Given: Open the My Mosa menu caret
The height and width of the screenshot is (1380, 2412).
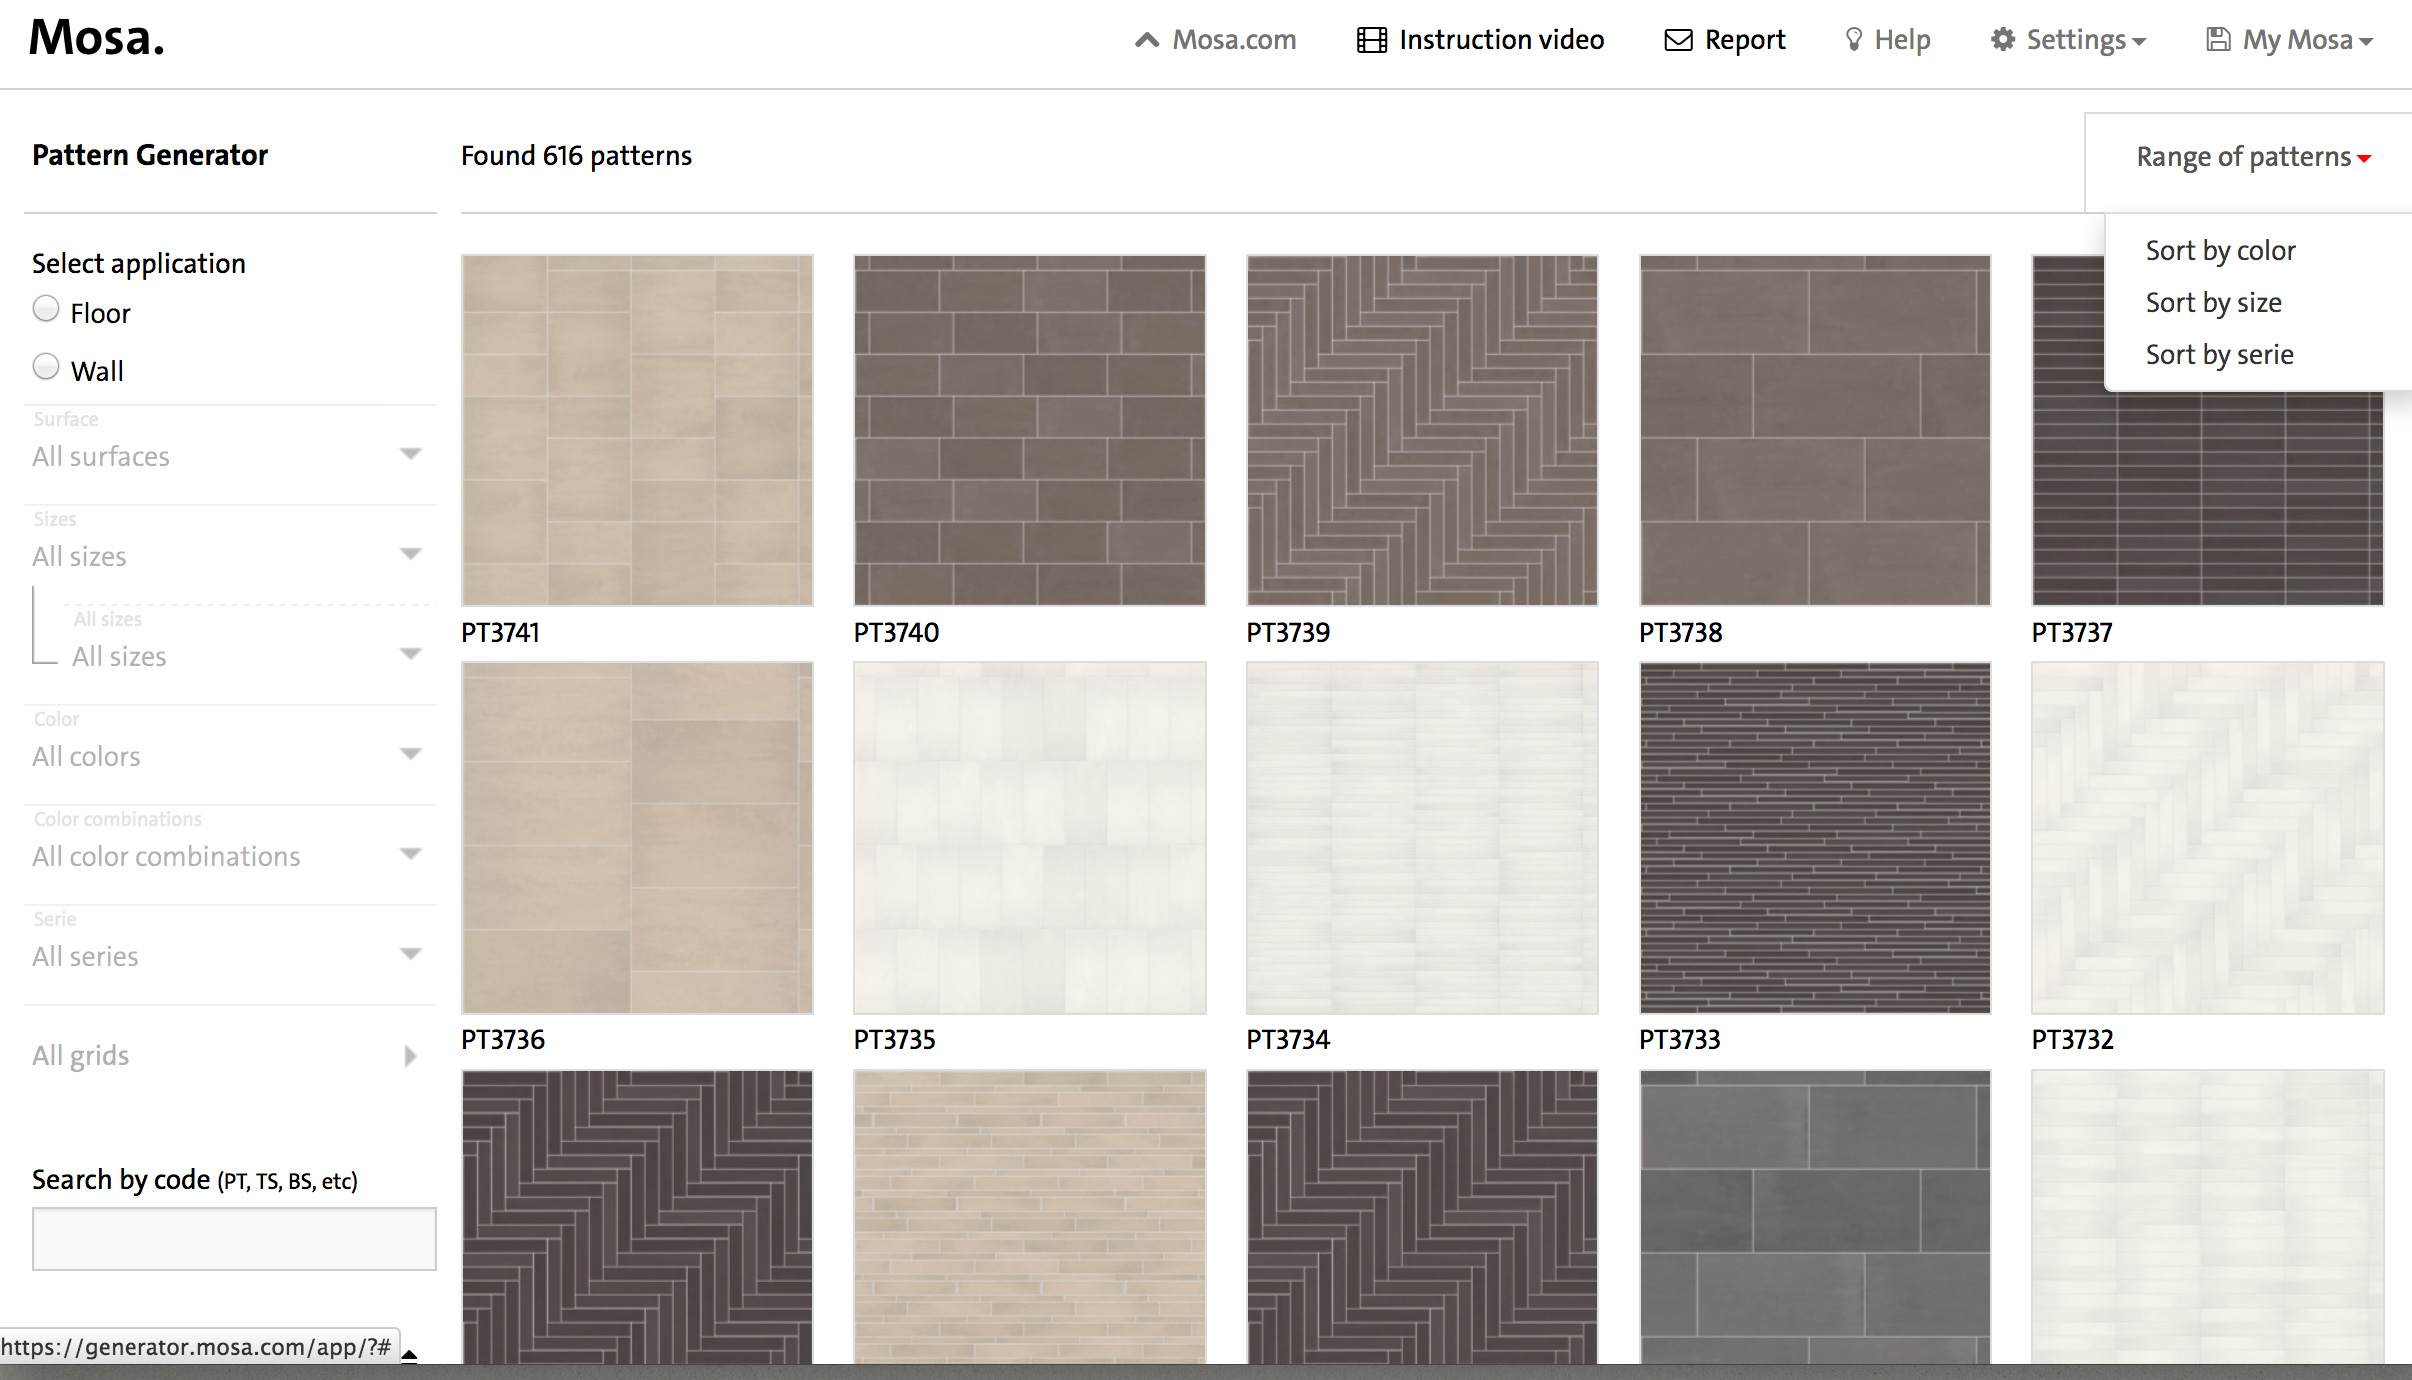Looking at the screenshot, I should (x=2366, y=42).
